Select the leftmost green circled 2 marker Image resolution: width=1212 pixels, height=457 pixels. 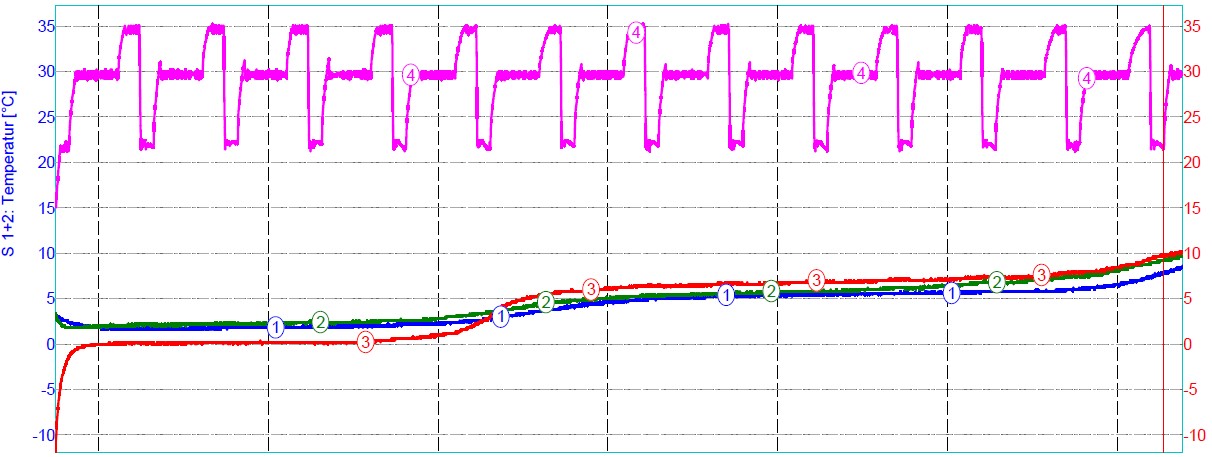click(320, 321)
